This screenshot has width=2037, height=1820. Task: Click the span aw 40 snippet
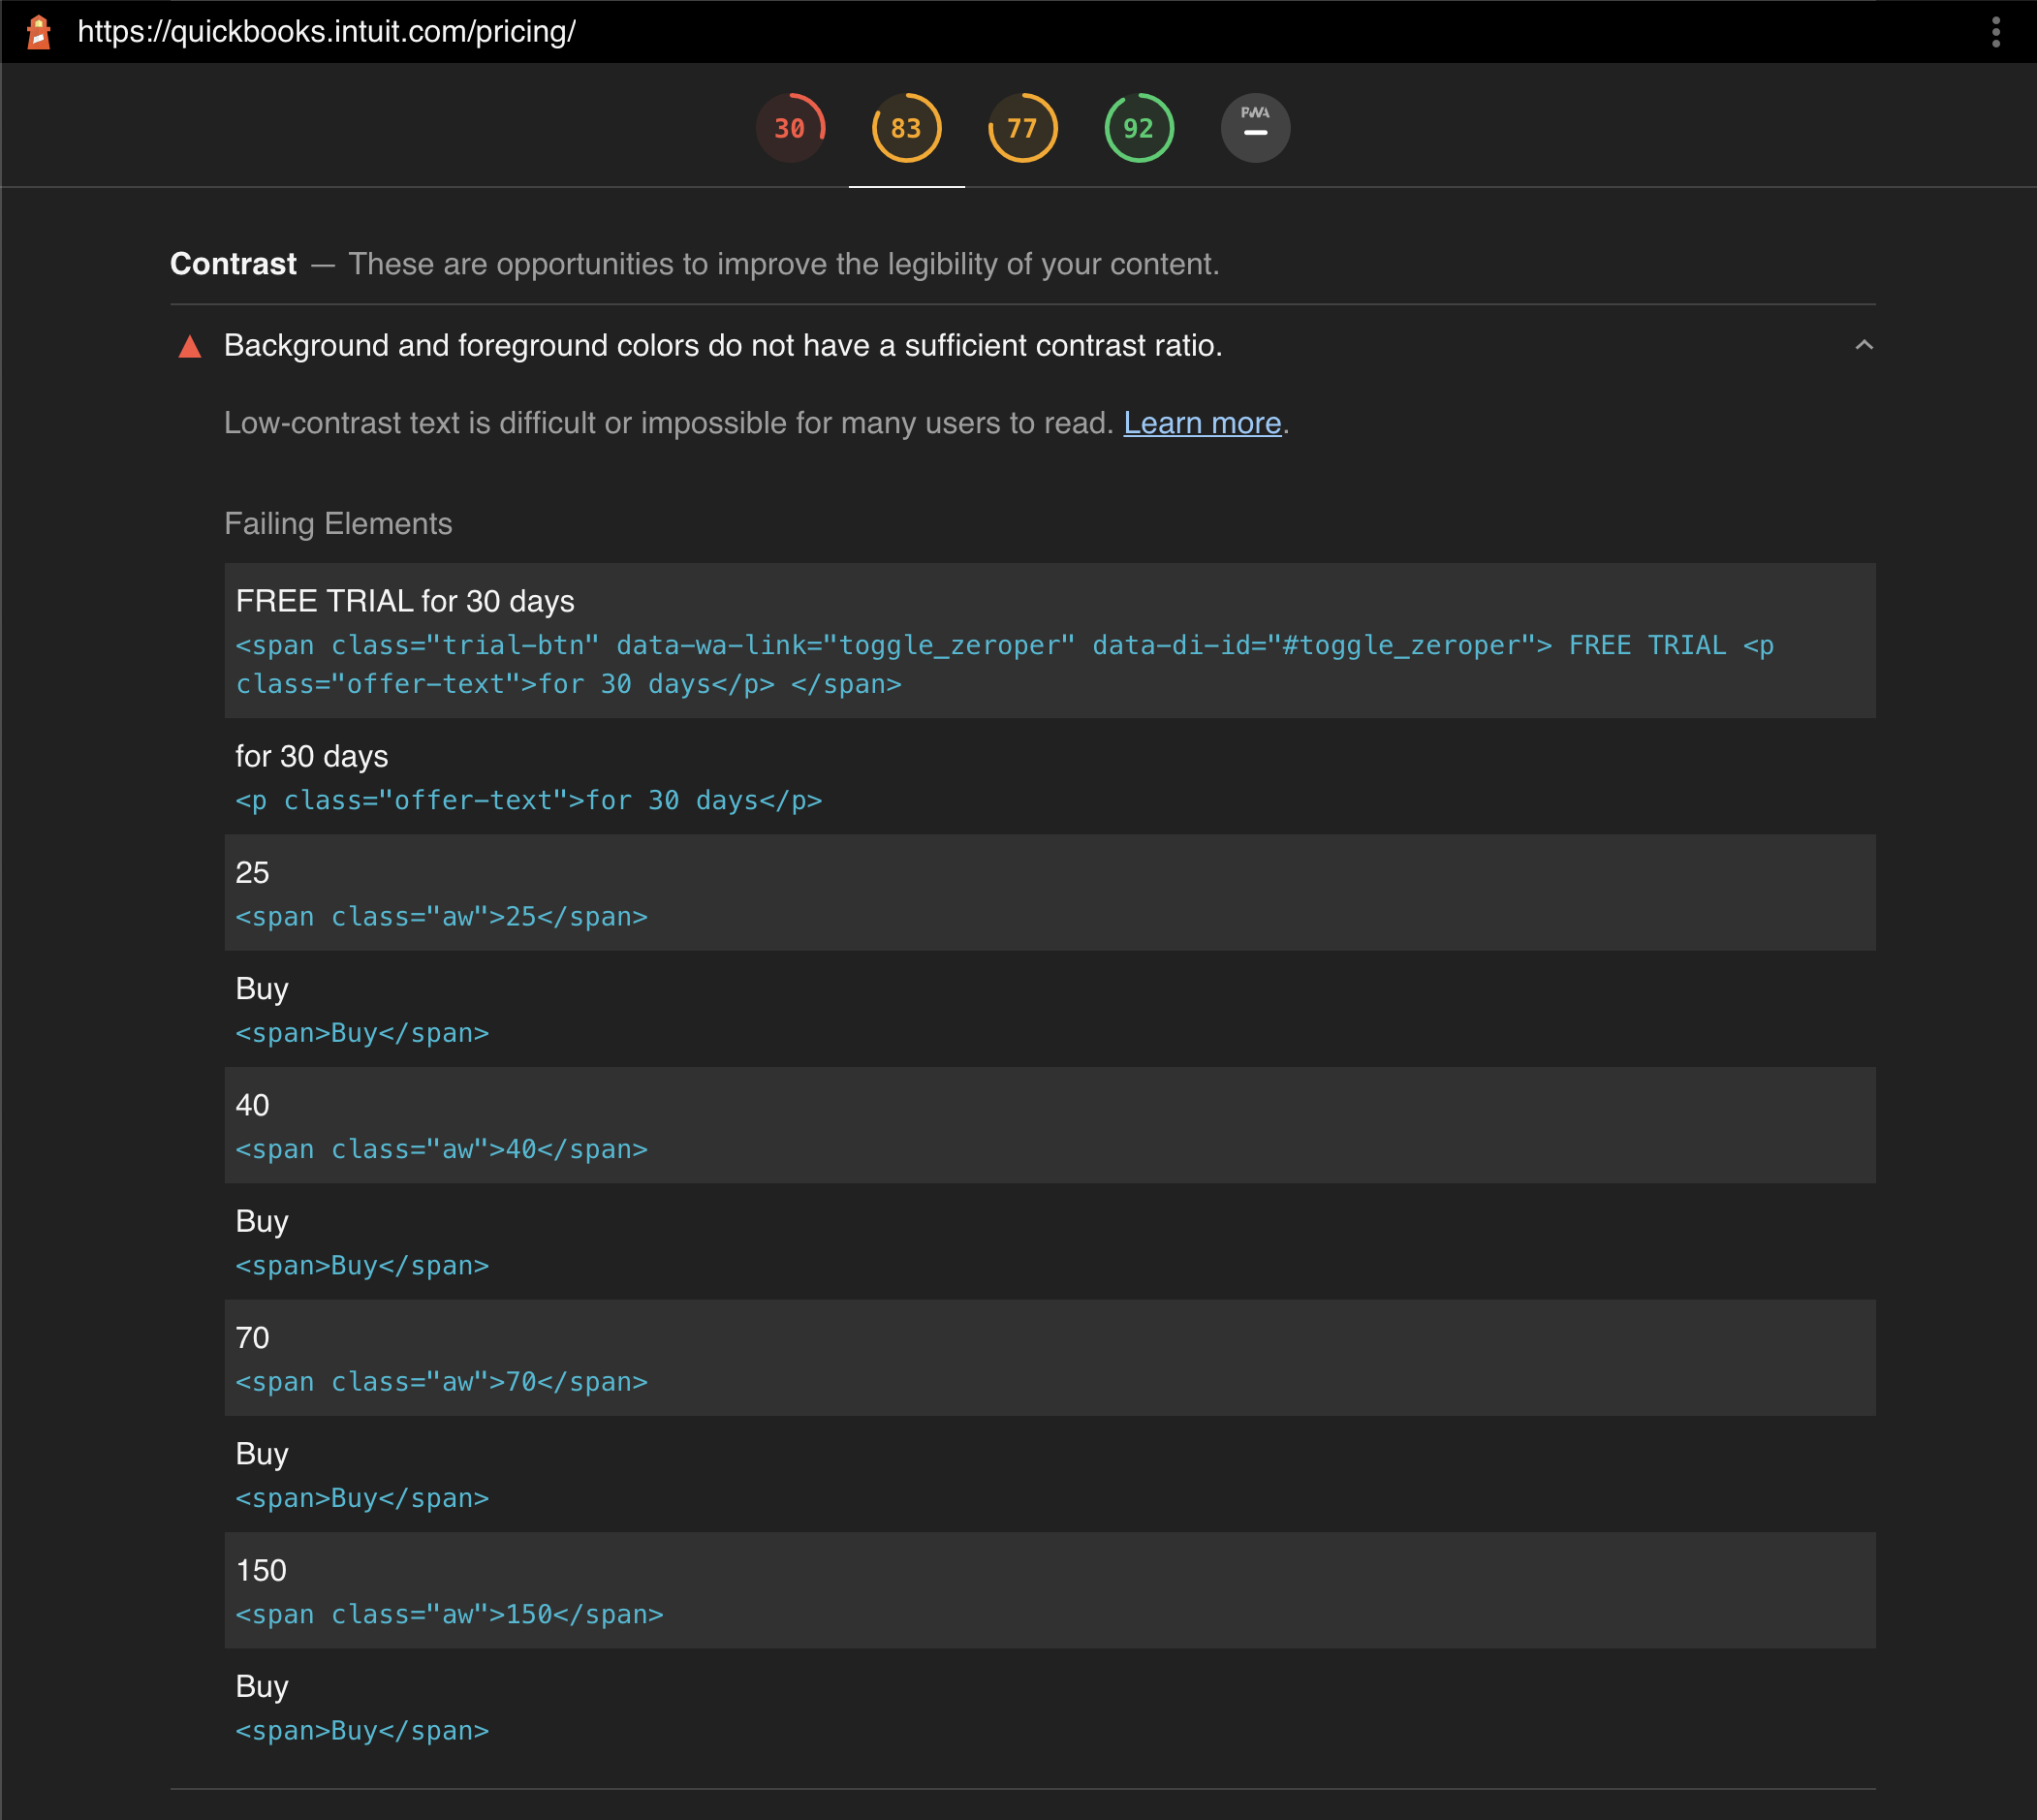tap(441, 1149)
